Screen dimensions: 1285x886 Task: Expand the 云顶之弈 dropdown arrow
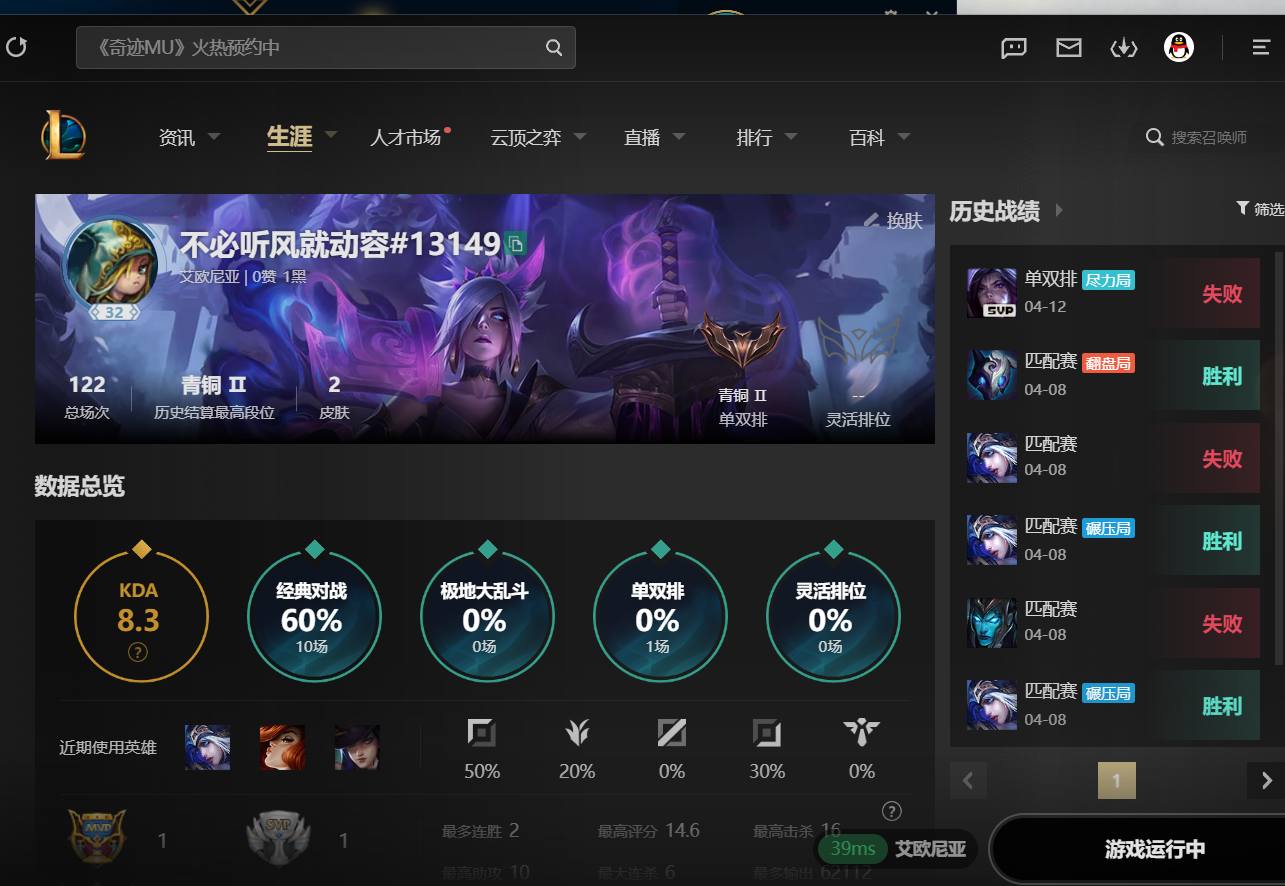tap(580, 136)
